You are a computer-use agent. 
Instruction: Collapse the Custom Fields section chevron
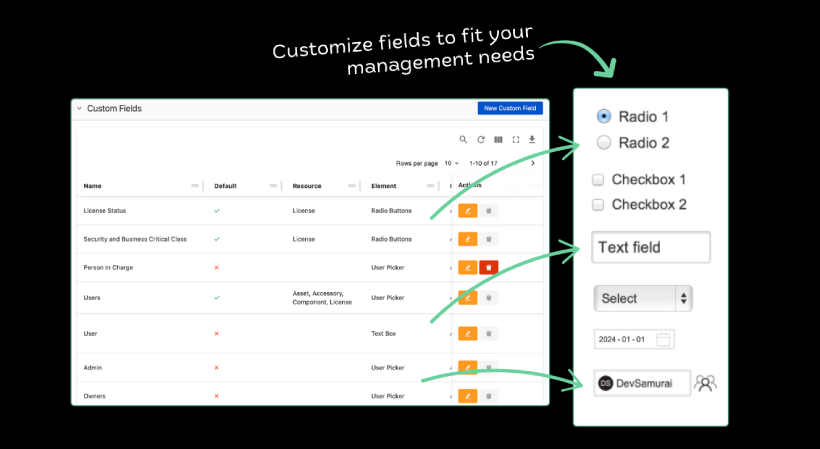[x=80, y=108]
